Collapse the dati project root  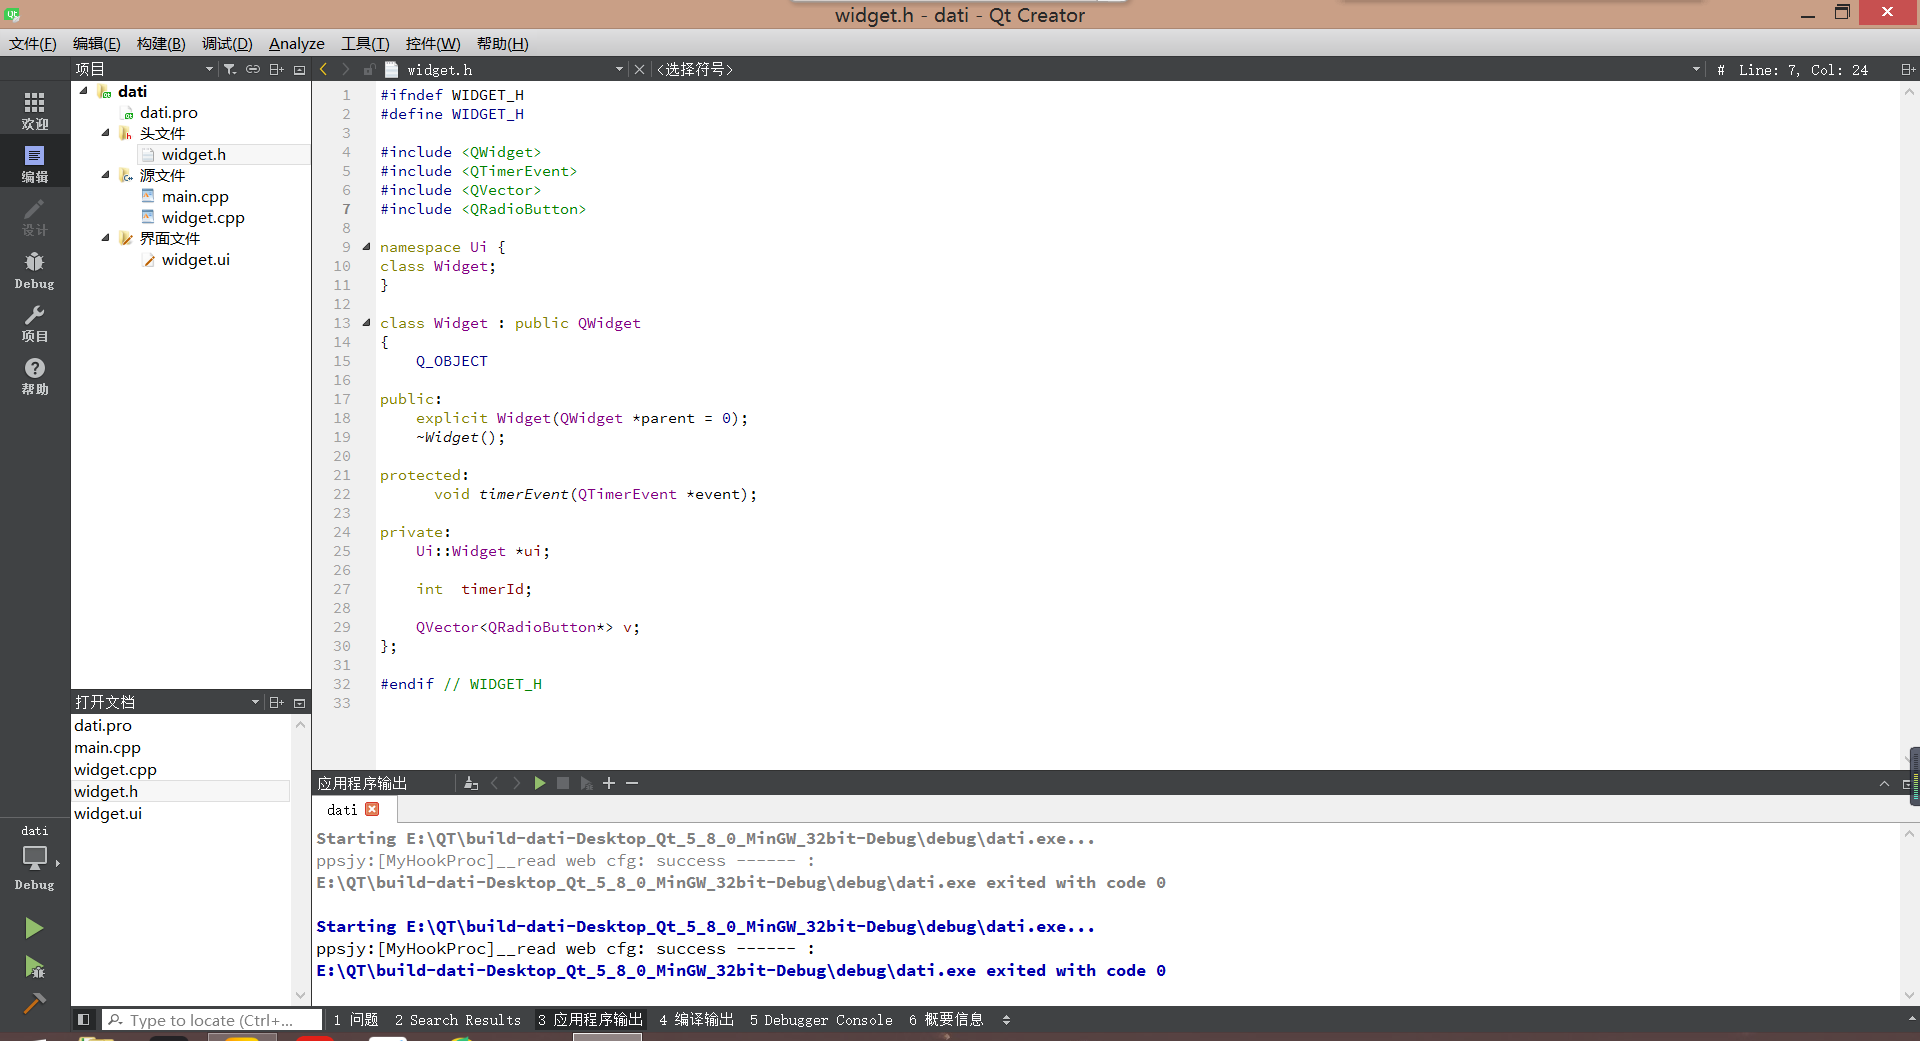coord(84,91)
